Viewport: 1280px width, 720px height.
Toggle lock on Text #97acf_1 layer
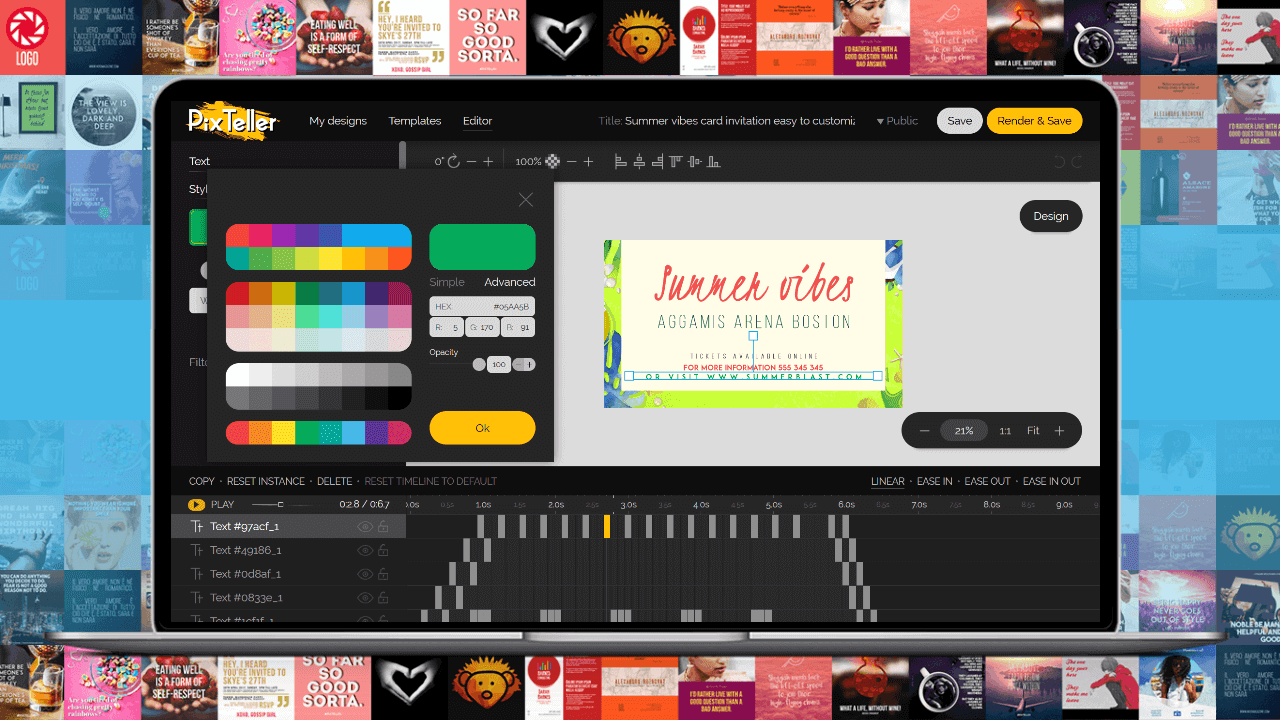tap(384, 526)
